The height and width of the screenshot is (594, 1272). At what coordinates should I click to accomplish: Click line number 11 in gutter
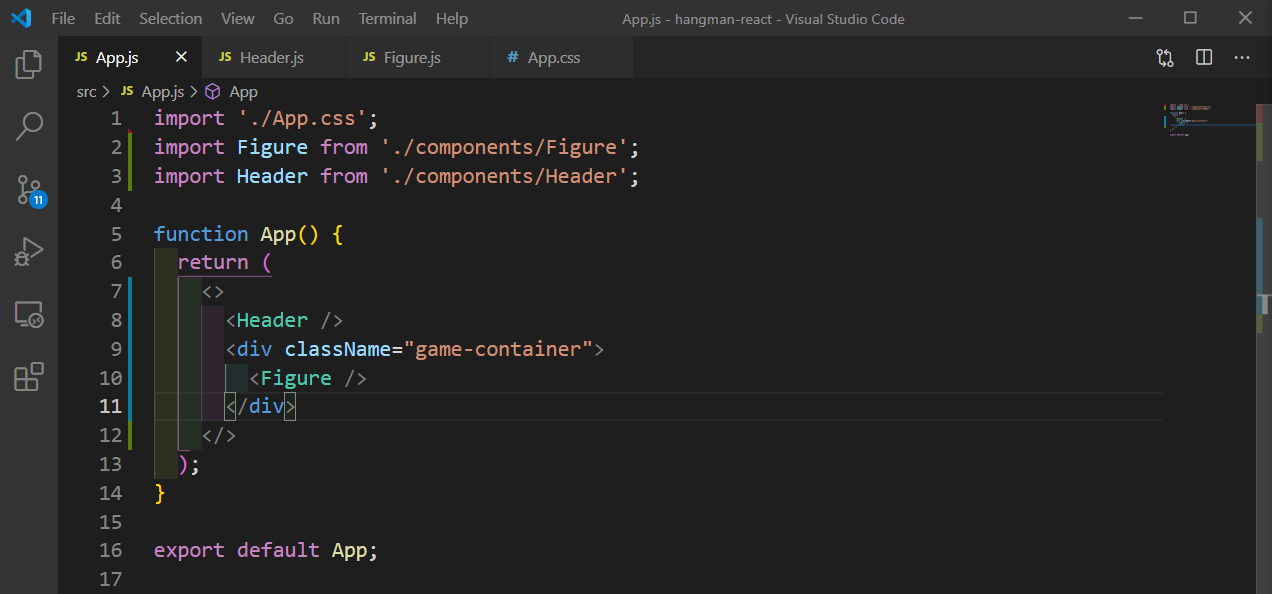click(x=110, y=407)
